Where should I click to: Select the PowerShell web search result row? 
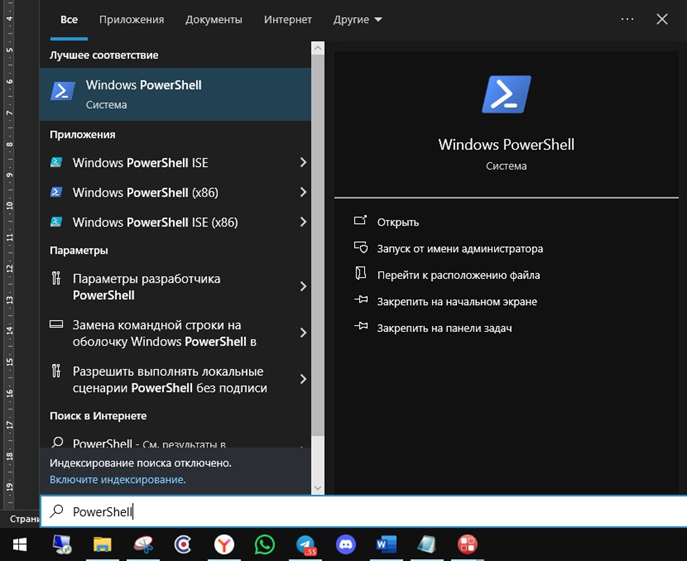coord(175,441)
